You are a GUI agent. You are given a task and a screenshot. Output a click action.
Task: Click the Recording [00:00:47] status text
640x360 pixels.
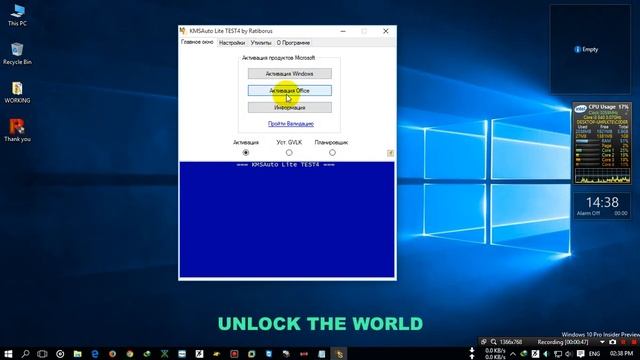pos(563,342)
